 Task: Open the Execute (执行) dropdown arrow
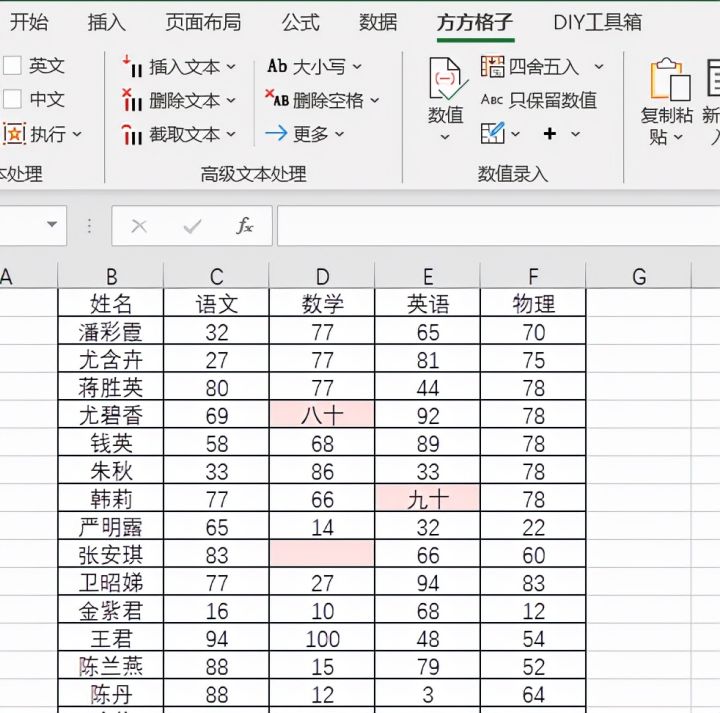click(x=77, y=135)
